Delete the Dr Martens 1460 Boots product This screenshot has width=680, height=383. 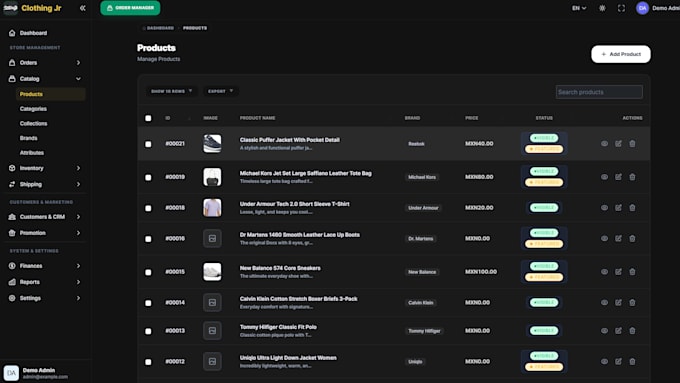point(632,239)
